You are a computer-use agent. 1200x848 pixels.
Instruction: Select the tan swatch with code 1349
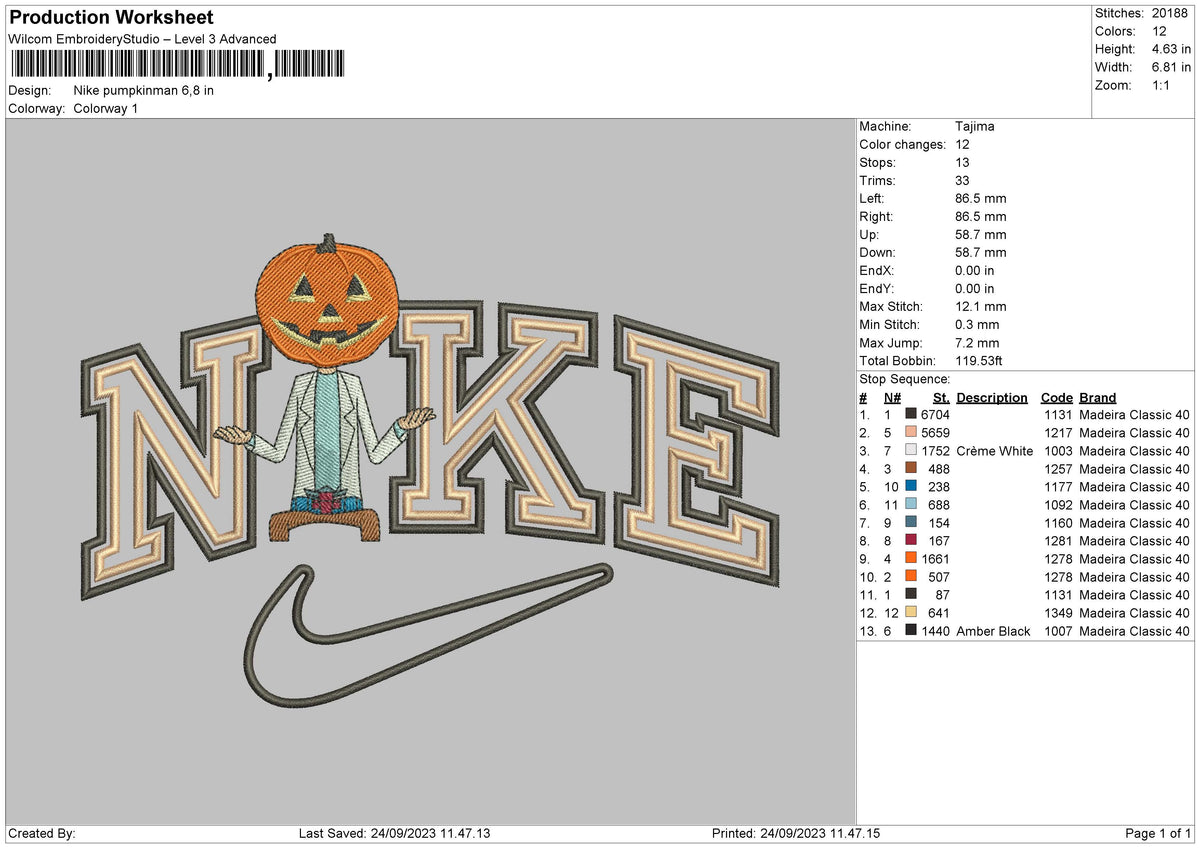pyautogui.click(x=911, y=612)
